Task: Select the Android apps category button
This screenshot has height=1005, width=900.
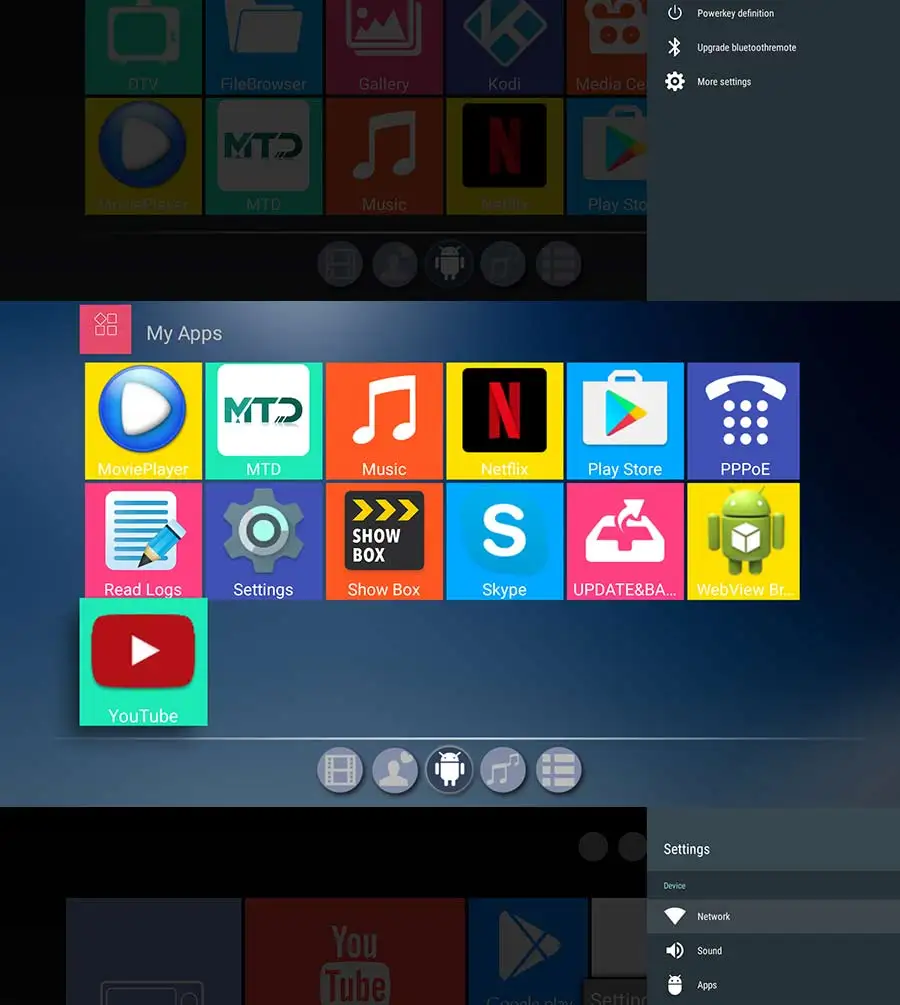Action: click(x=449, y=770)
